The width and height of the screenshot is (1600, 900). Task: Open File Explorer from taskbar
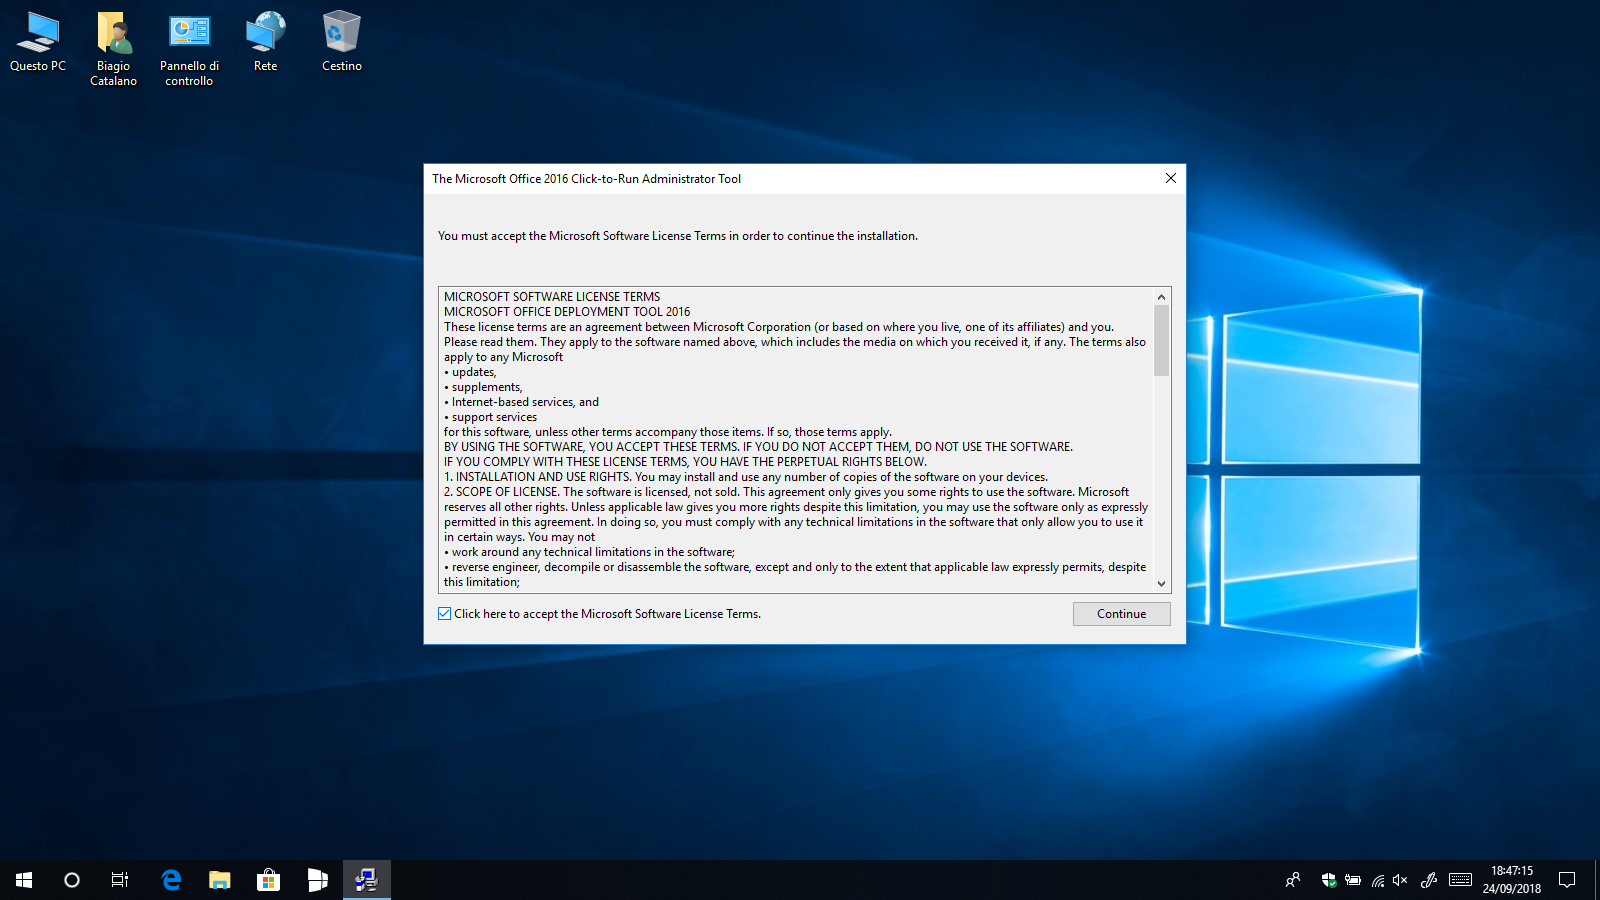click(x=219, y=880)
